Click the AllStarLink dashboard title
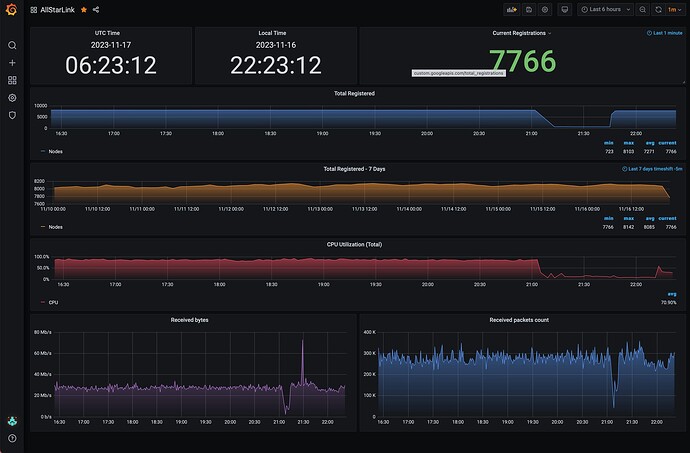The height and width of the screenshot is (453, 690). pyautogui.click(x=57, y=10)
